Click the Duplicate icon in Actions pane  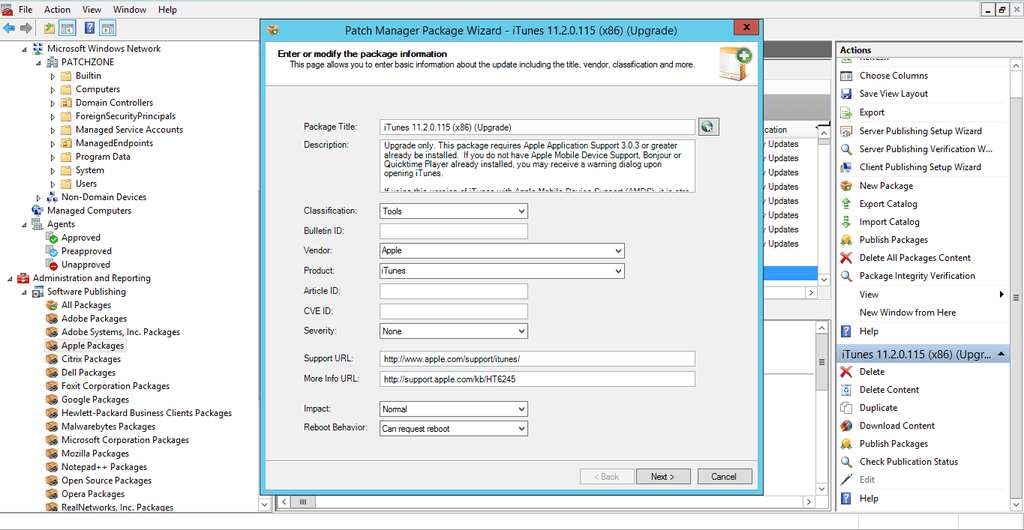(846, 408)
